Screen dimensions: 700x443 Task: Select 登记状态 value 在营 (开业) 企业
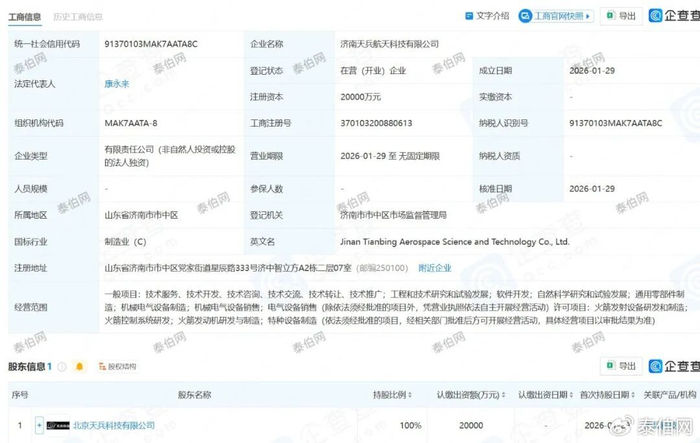pyautogui.click(x=373, y=71)
